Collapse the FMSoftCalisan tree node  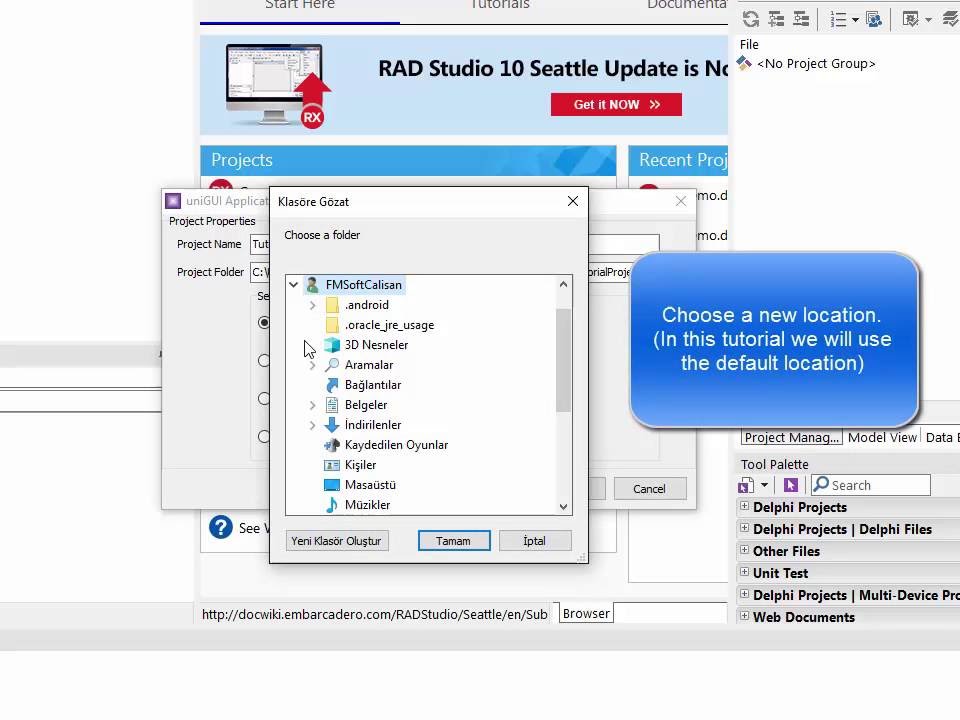pos(294,285)
